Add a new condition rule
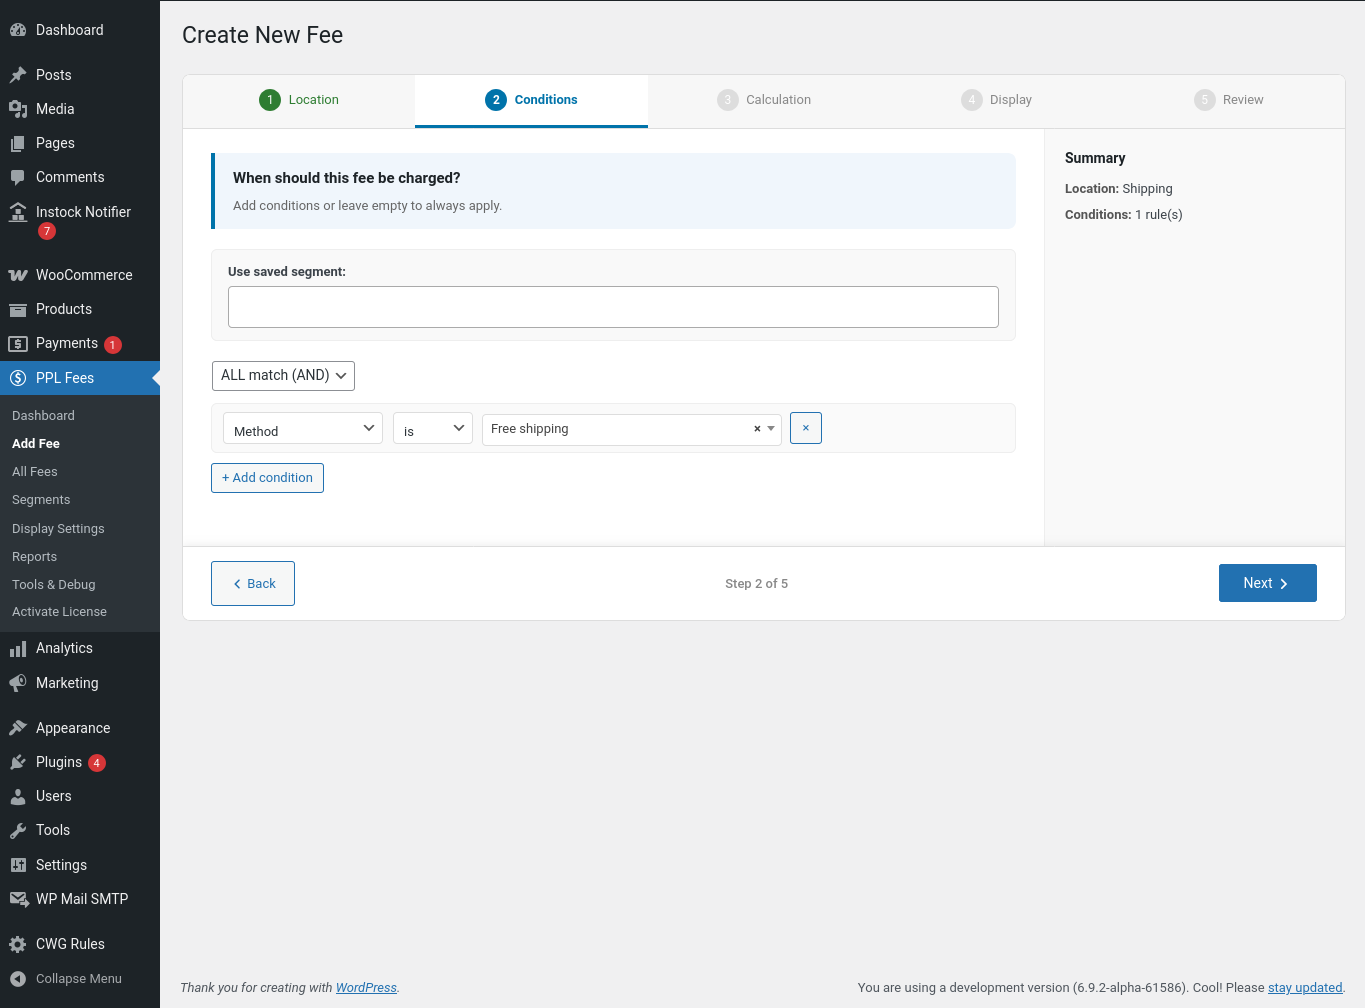 point(267,478)
